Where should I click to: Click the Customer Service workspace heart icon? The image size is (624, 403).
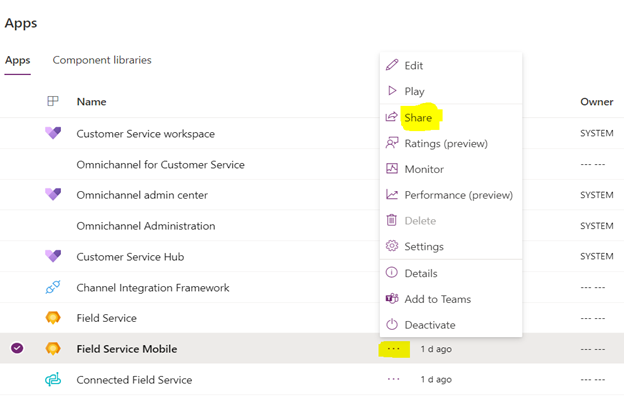(53, 133)
